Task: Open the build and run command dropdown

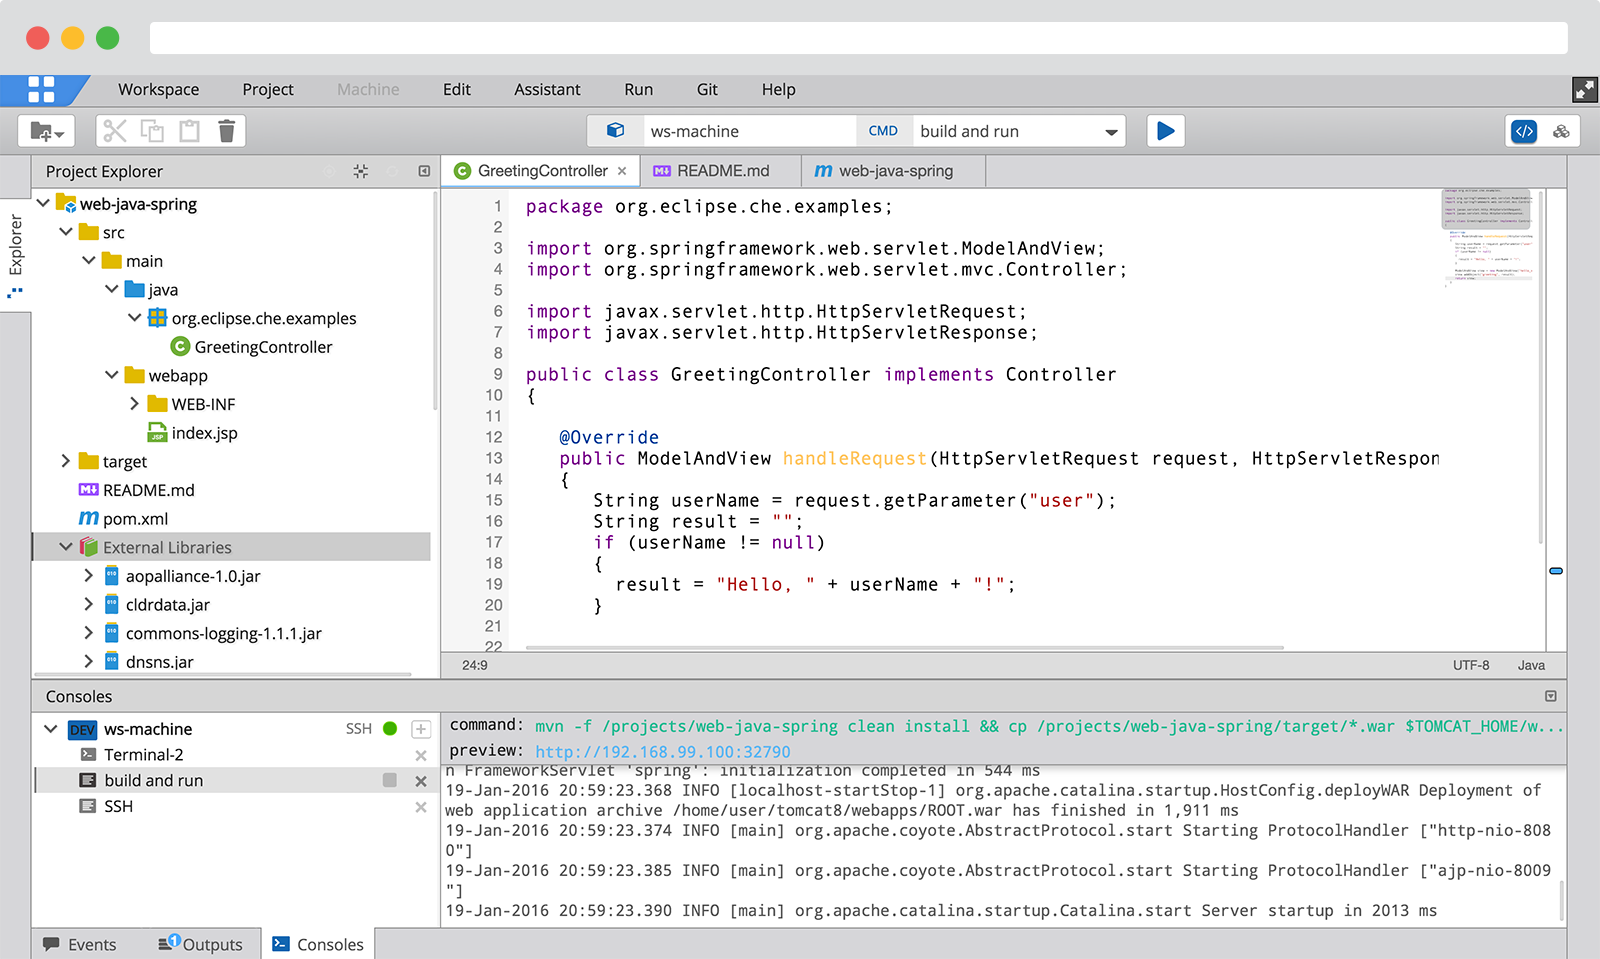Action: click(x=1111, y=132)
